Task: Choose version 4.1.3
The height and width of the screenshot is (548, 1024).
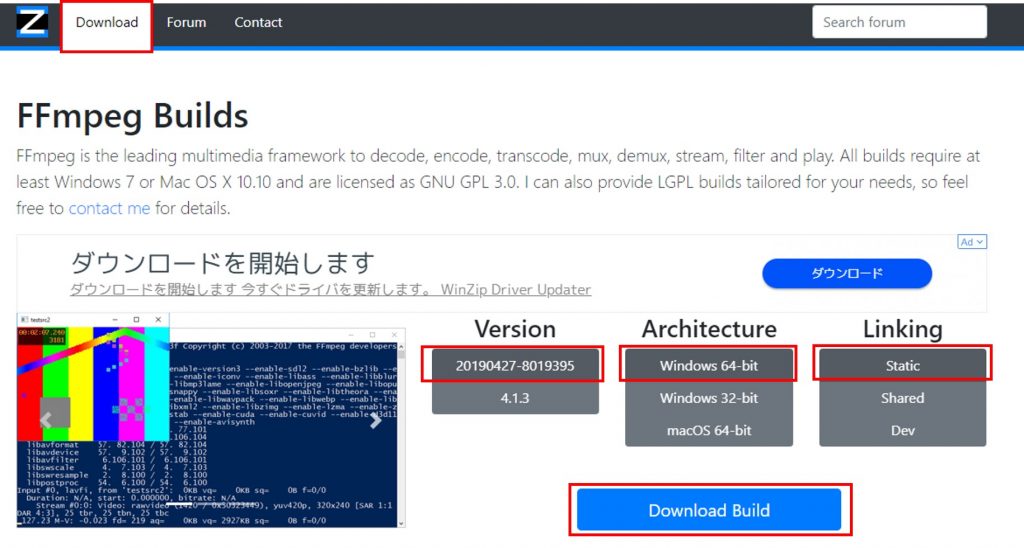Action: point(515,398)
